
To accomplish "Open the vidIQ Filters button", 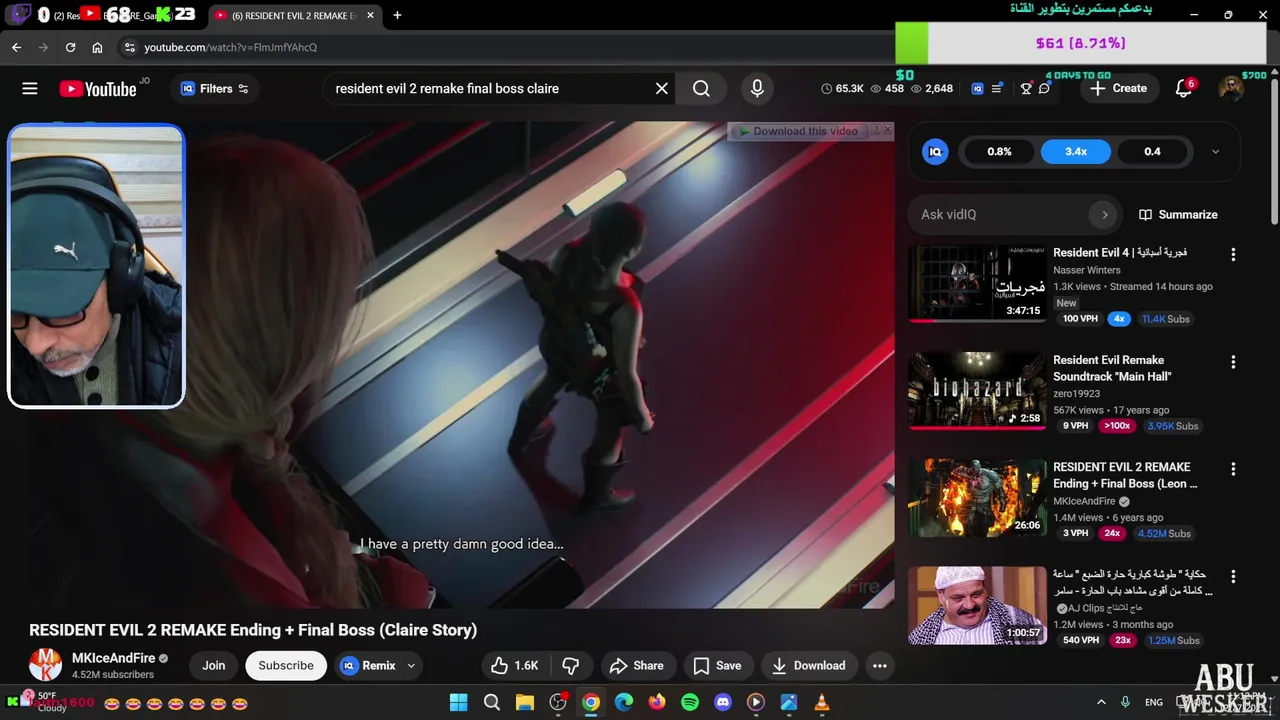I will coord(214,89).
